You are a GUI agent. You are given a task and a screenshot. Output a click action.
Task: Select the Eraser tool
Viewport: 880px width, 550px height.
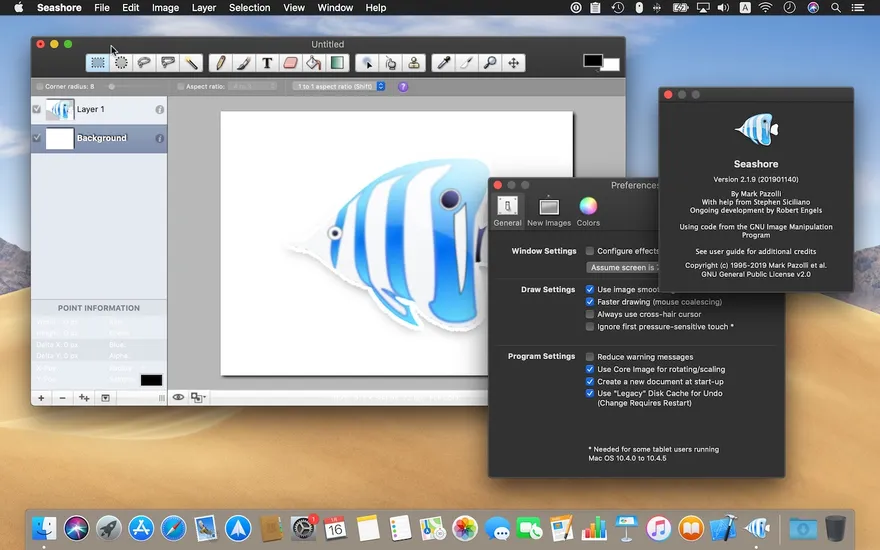coord(290,63)
